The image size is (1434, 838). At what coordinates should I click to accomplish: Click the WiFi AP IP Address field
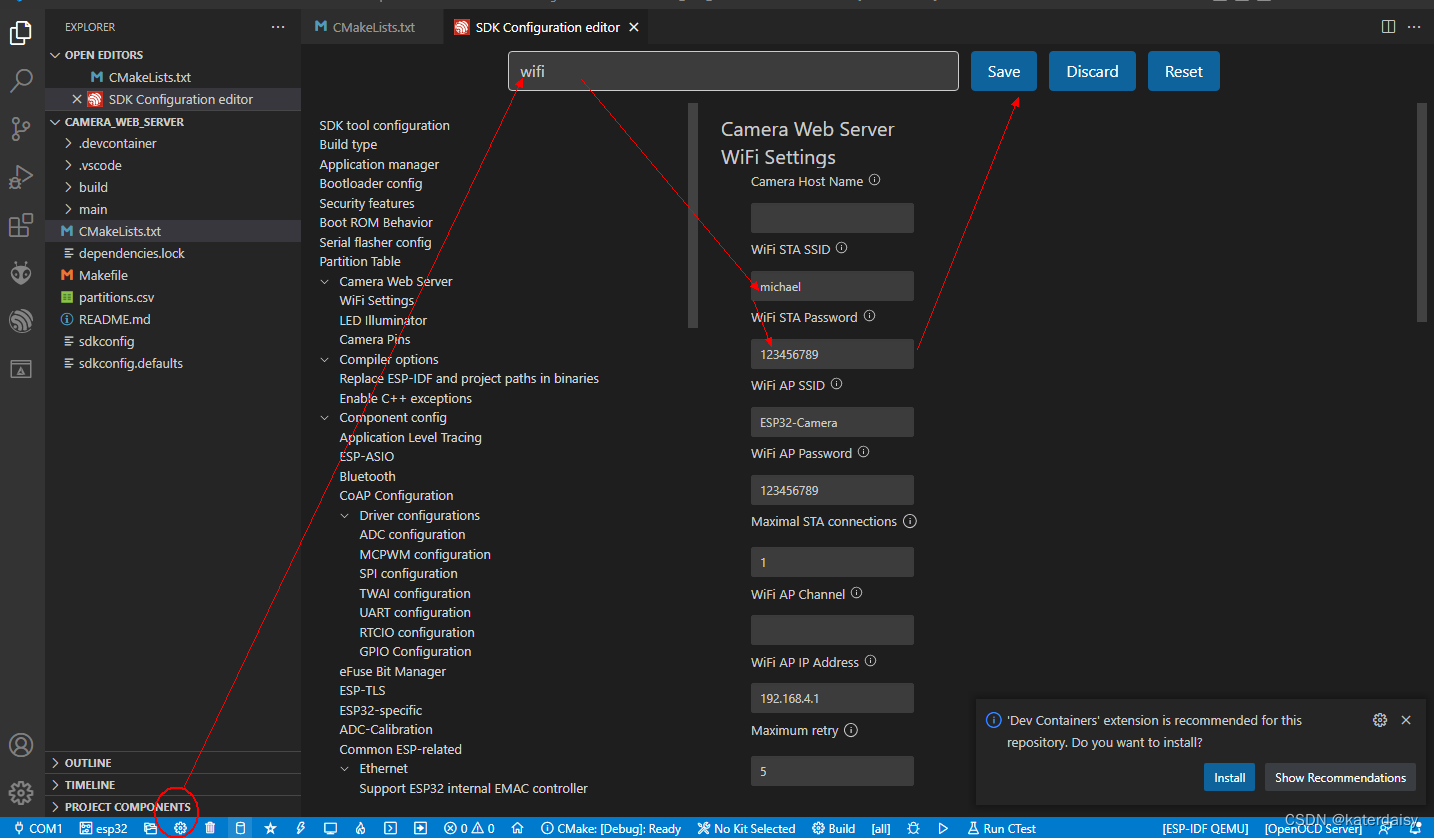pyautogui.click(x=832, y=698)
